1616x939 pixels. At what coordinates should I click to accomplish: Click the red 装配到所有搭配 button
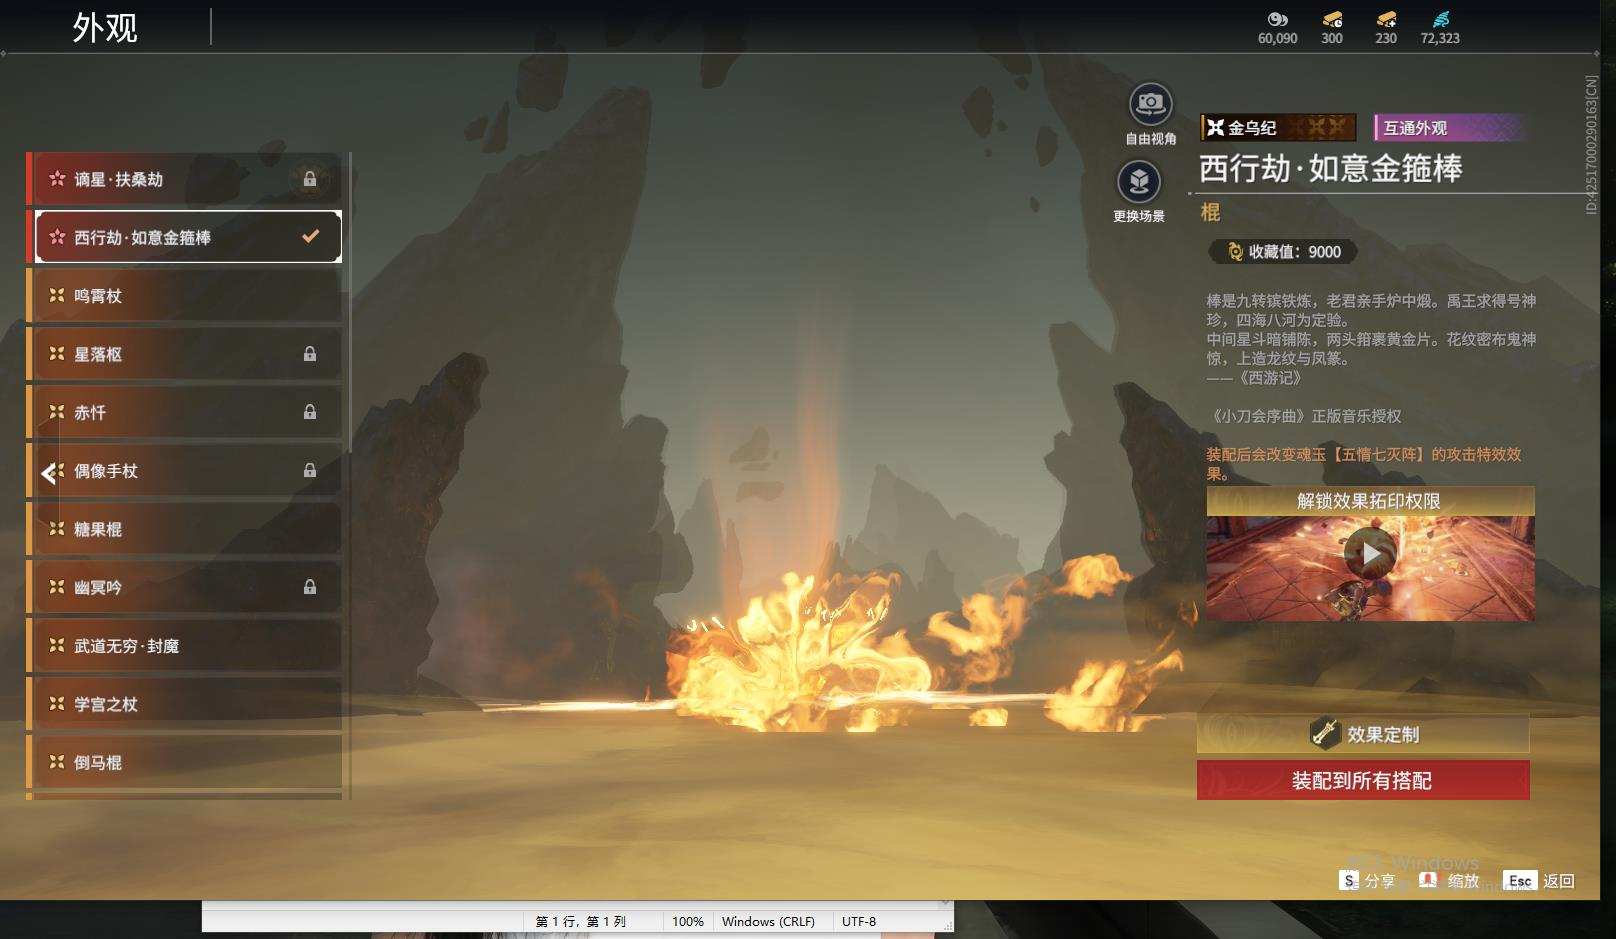click(1363, 780)
